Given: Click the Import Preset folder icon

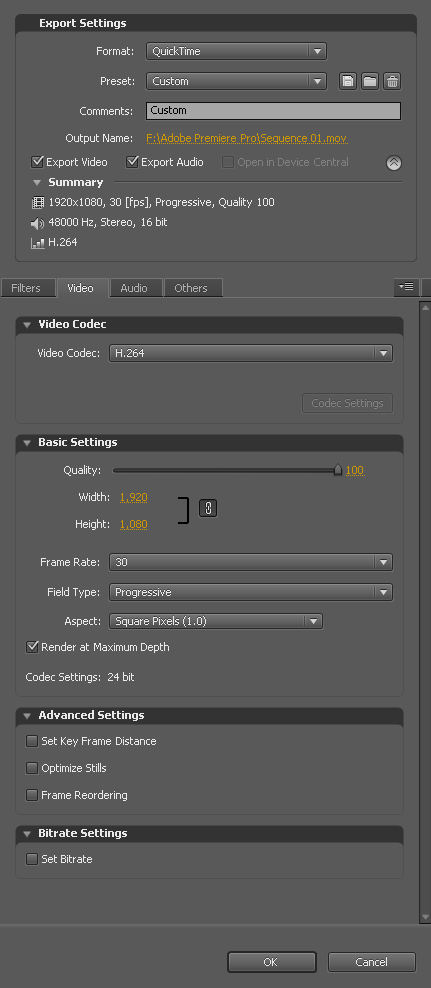Looking at the screenshot, I should [370, 81].
